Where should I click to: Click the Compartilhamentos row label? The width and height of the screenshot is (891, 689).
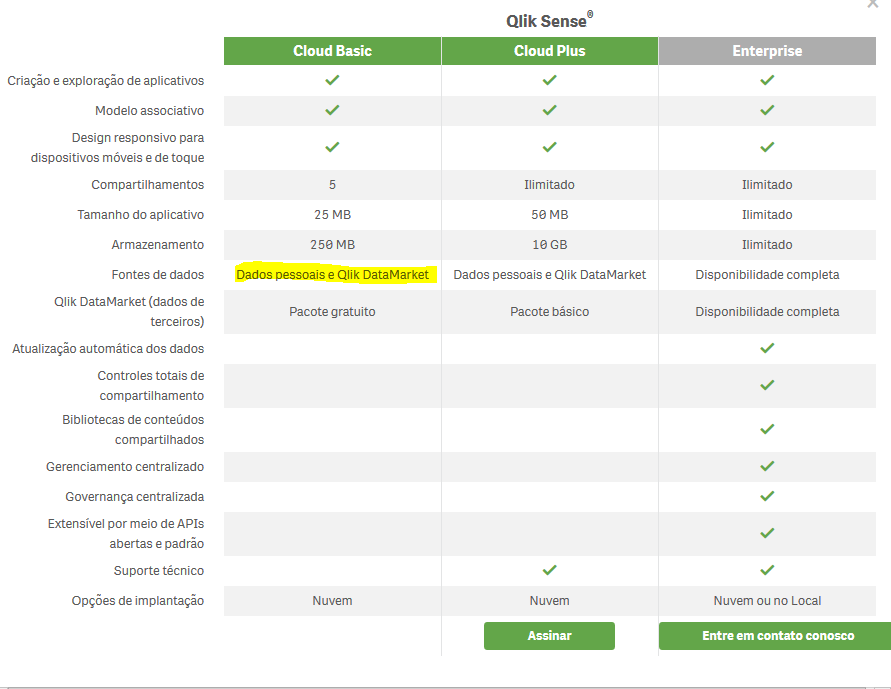tap(148, 185)
